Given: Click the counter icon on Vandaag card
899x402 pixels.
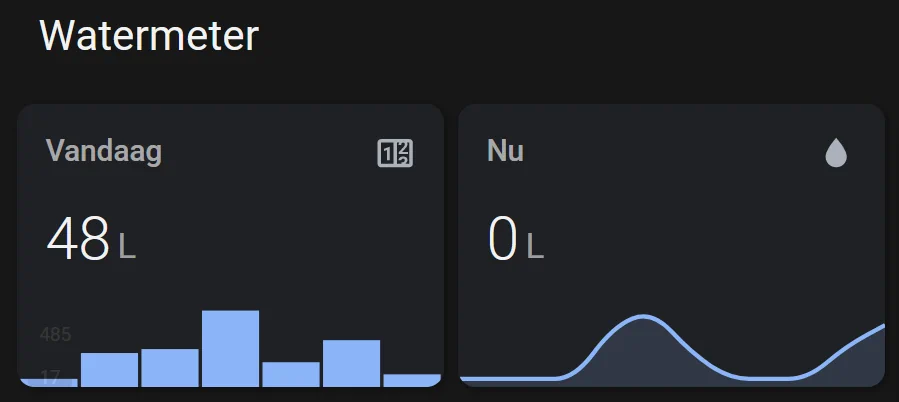Looking at the screenshot, I should tap(395, 153).
